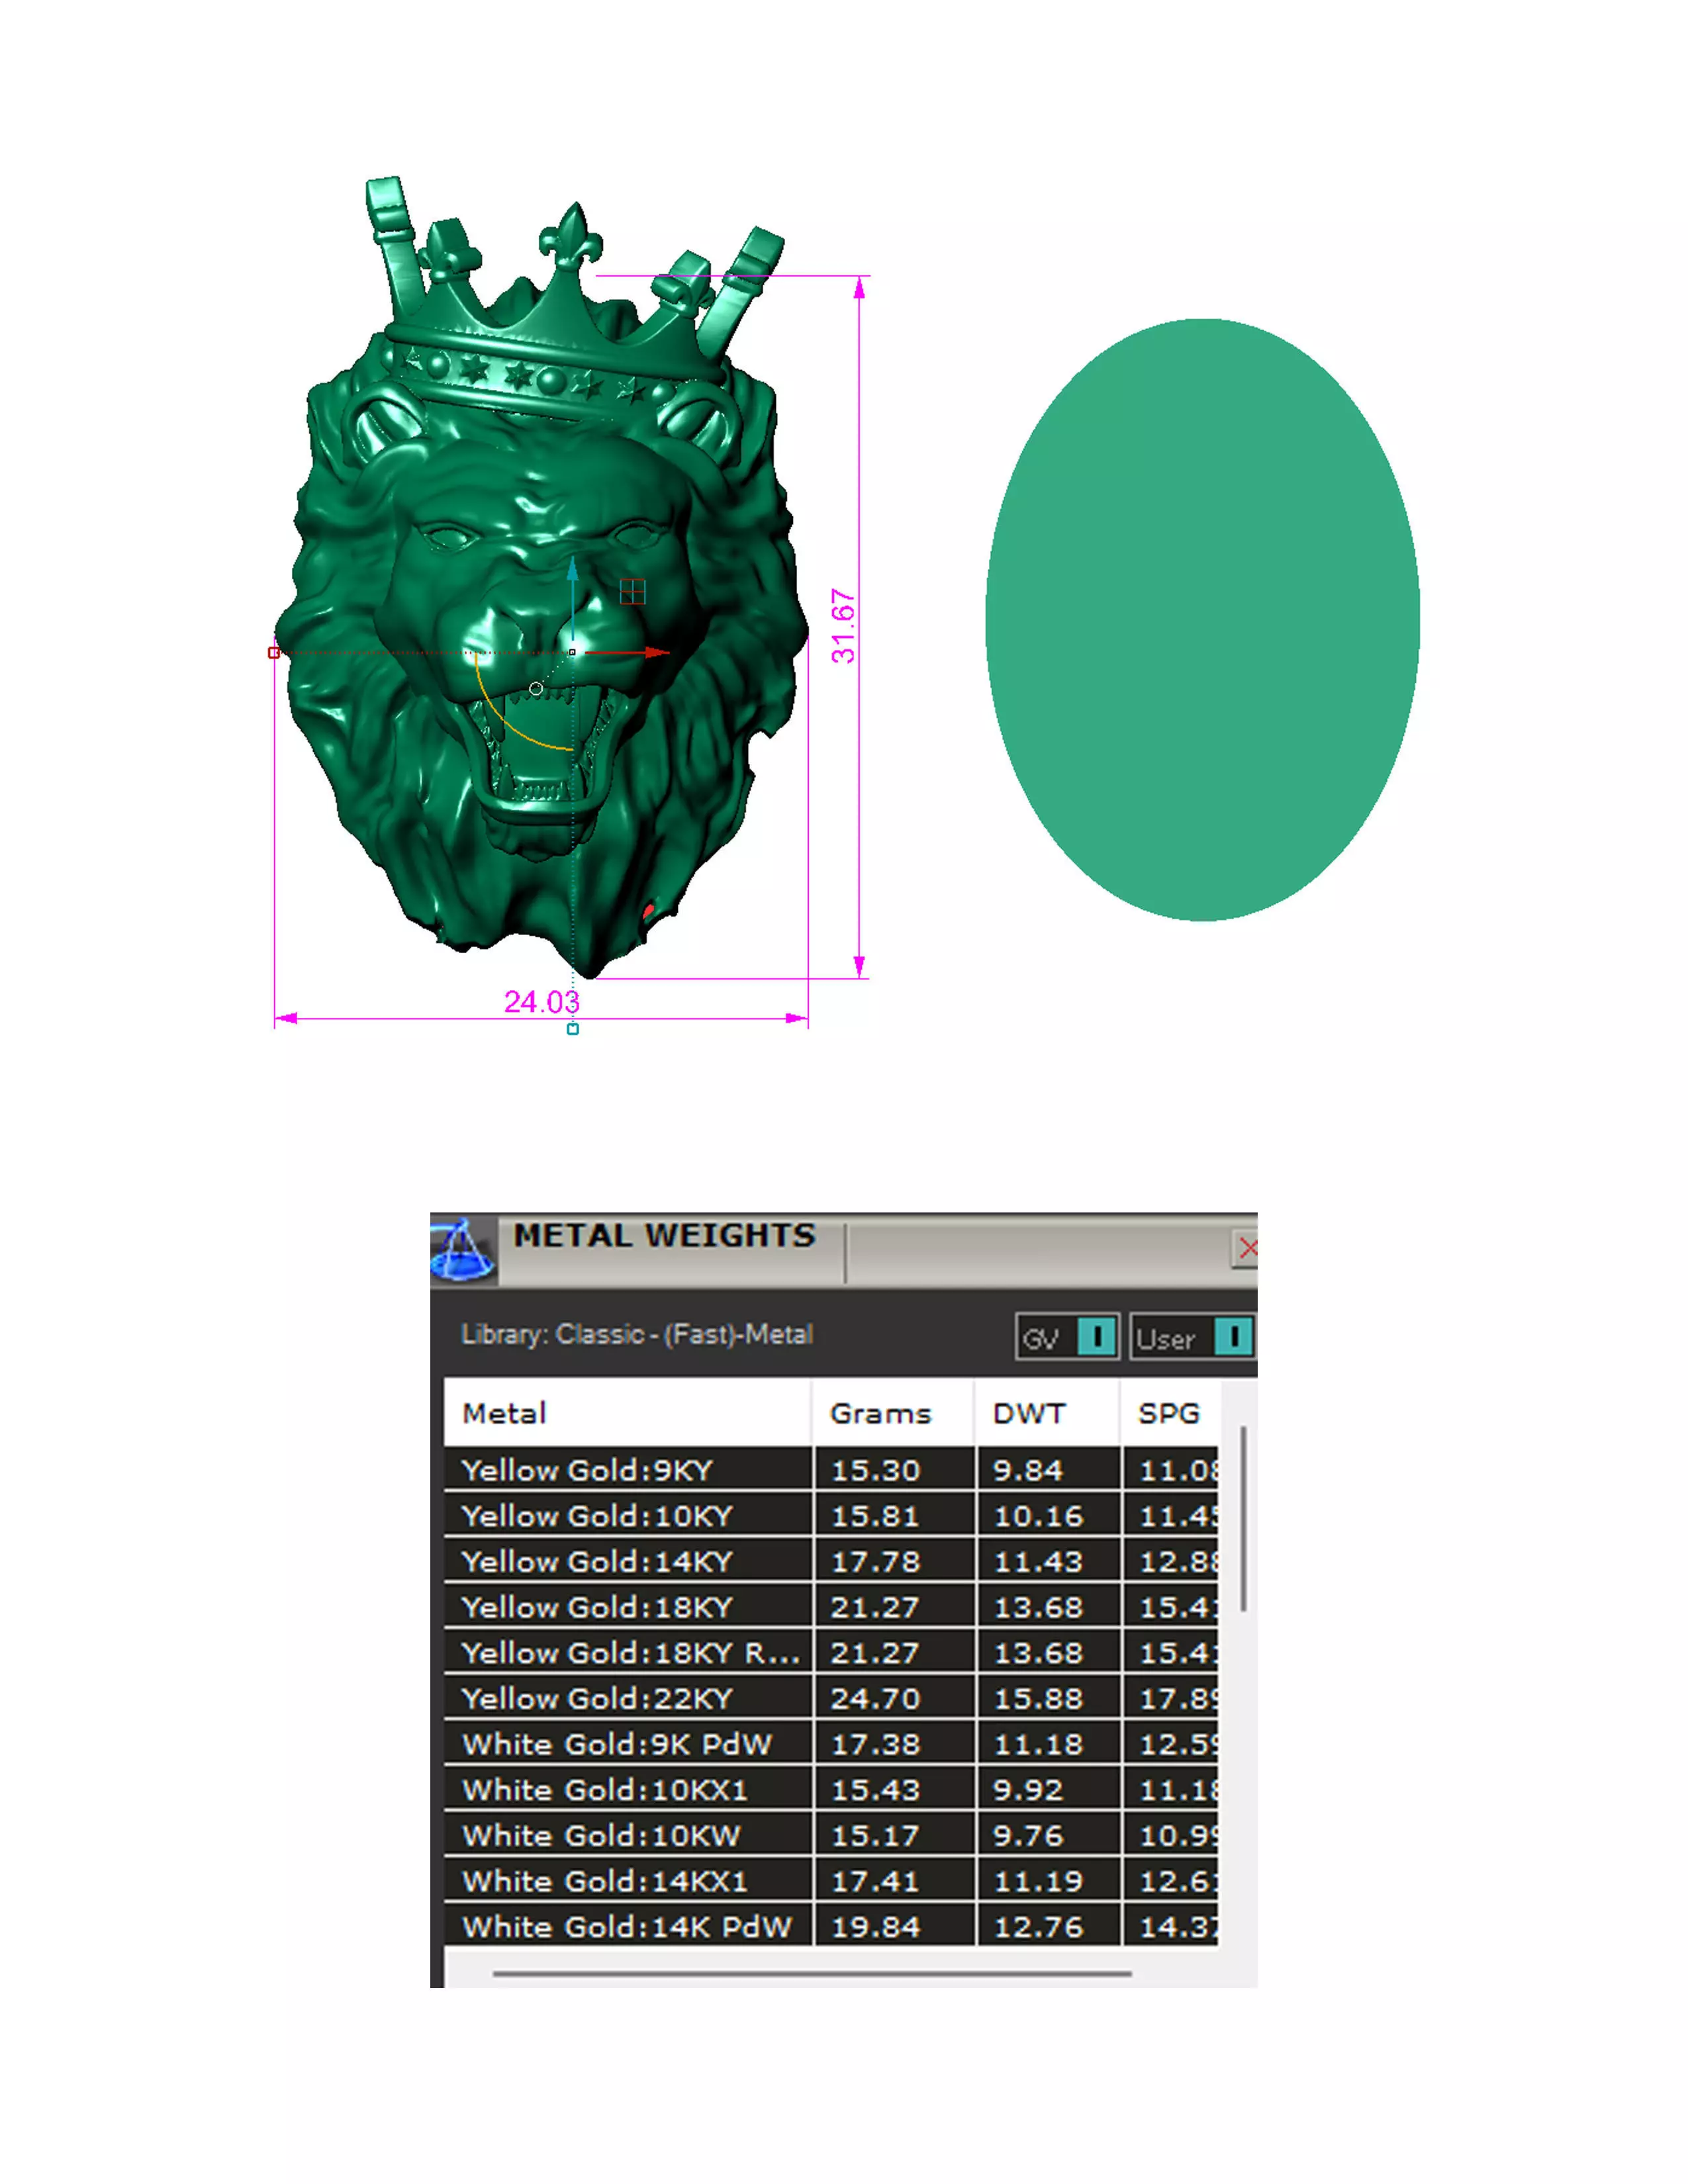The height and width of the screenshot is (2184, 1688).
Task: Sort by the Grams column header
Action: click(893, 1413)
